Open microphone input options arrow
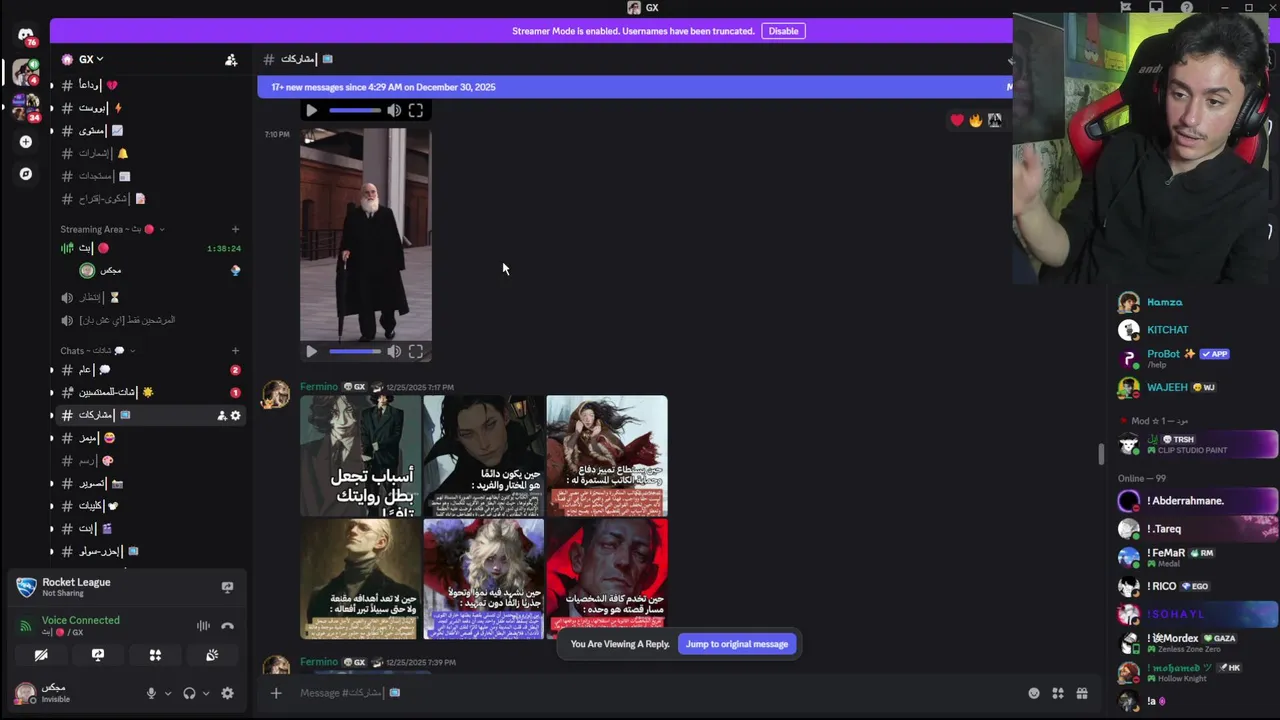 (x=167, y=693)
